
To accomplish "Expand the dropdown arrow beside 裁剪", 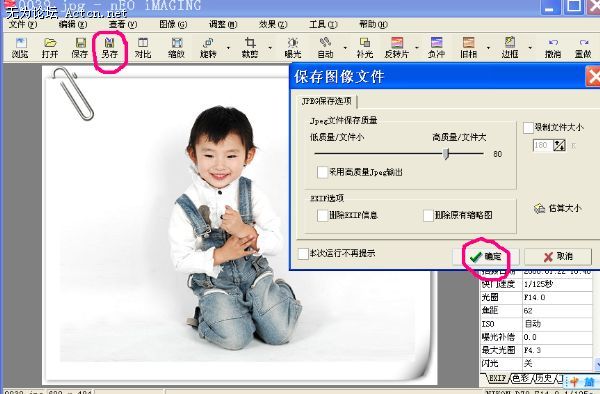I will tap(270, 48).
